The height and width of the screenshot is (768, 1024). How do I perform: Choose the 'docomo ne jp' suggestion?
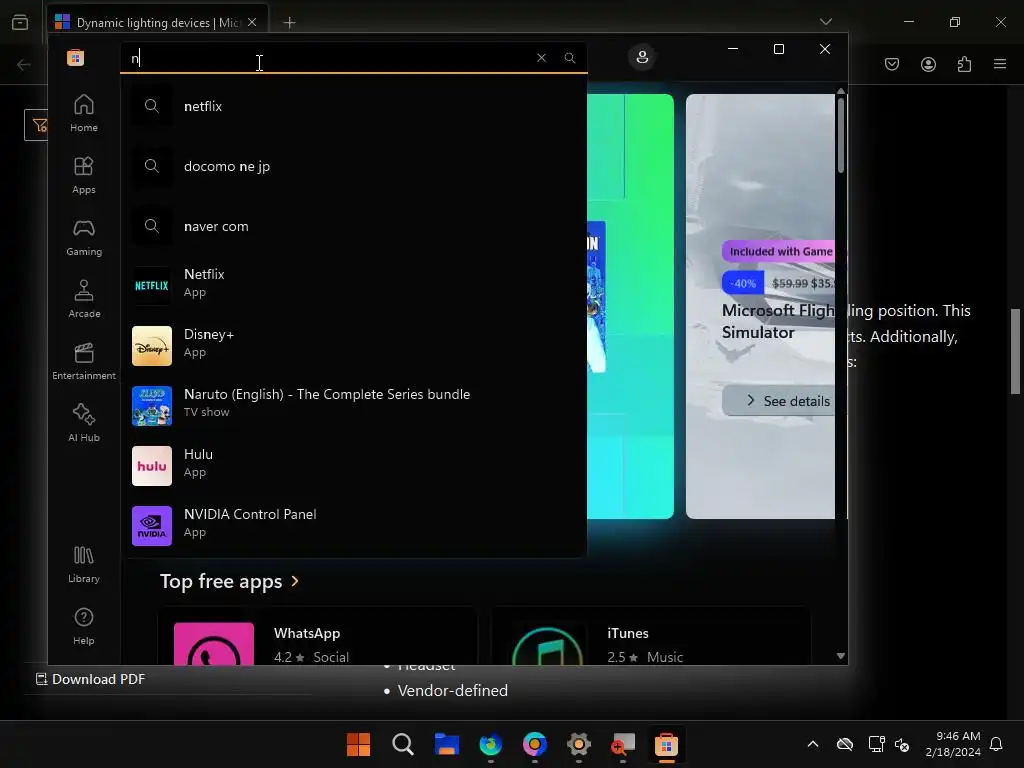point(354,166)
